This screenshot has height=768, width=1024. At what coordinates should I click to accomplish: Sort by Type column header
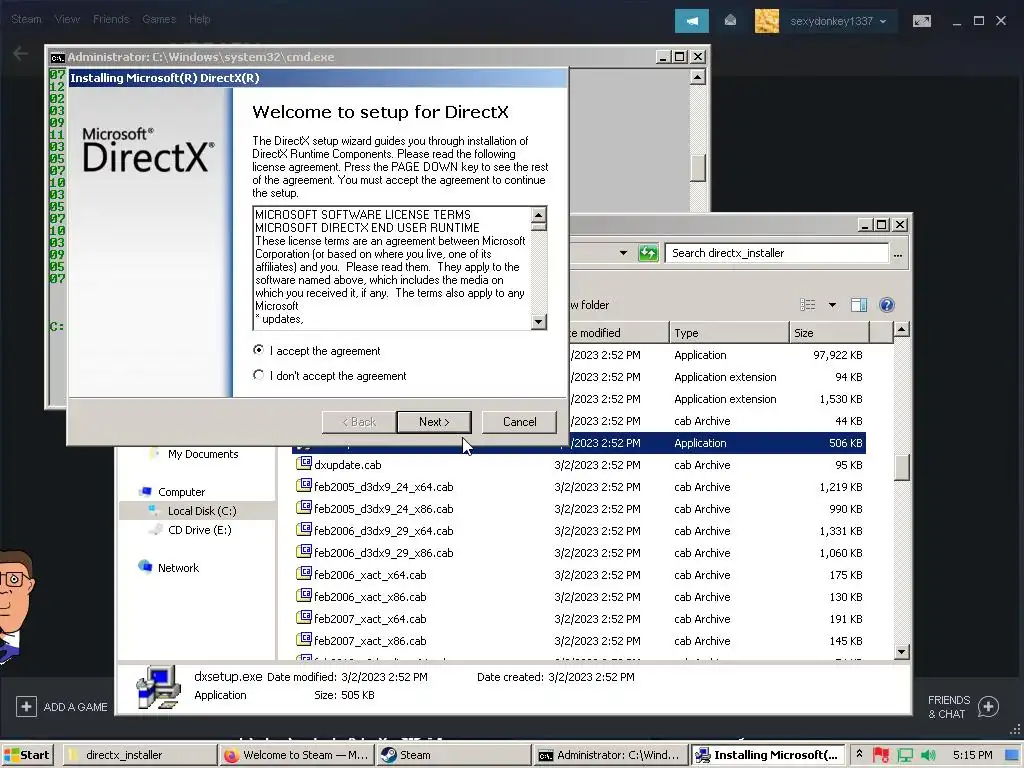(729, 332)
